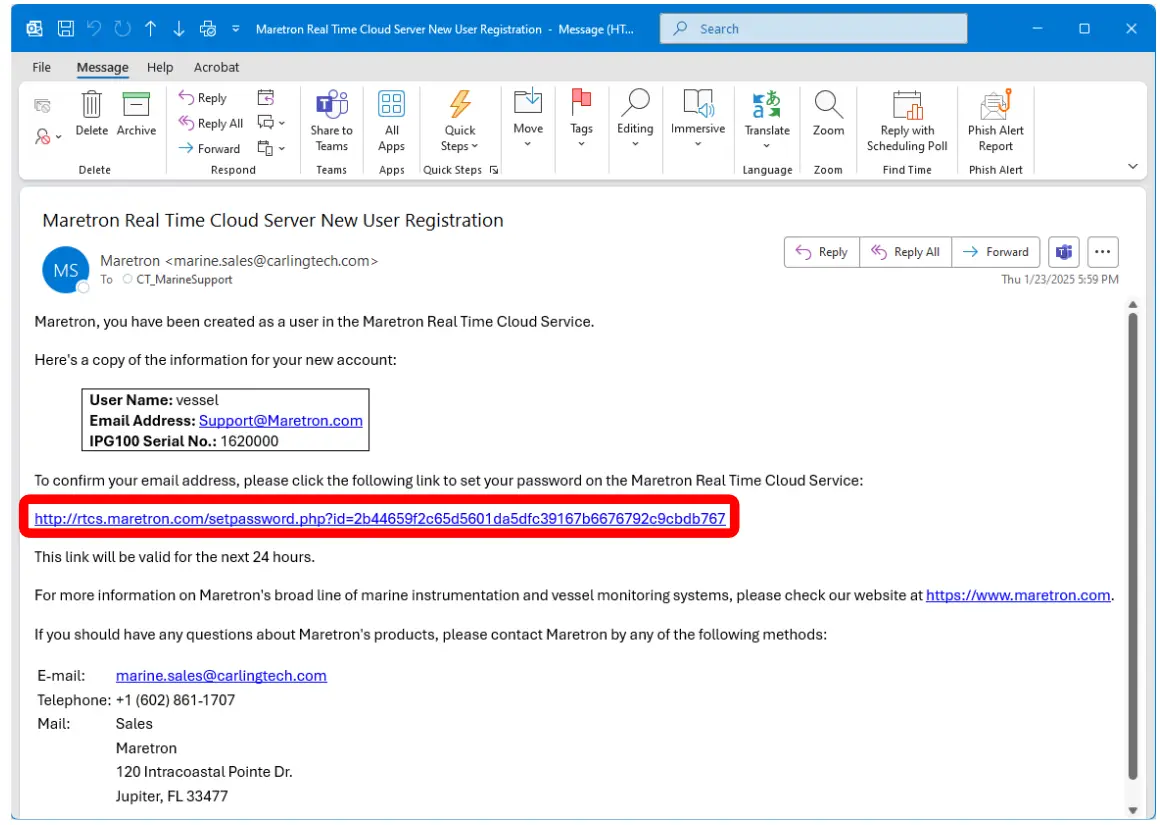
Task: Click the Ignore conversation icon
Action: pyautogui.click(x=42, y=106)
